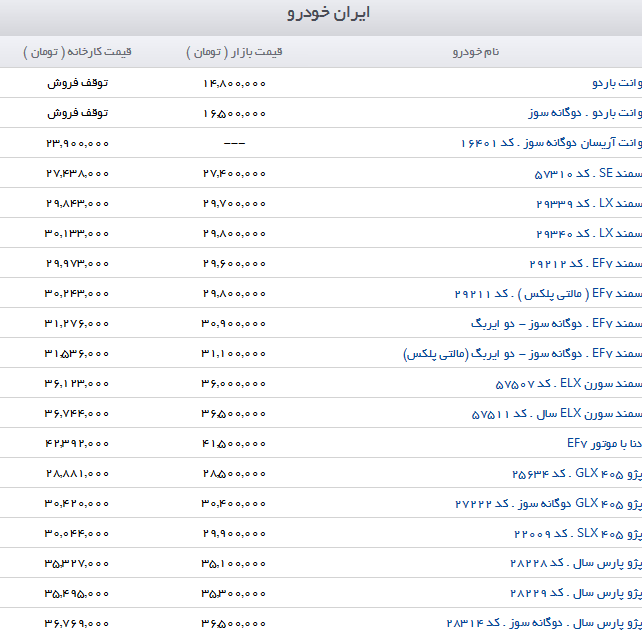642x631 pixels.
Task: Click the ایران خودرو table title
Action: pyautogui.click(x=328, y=13)
